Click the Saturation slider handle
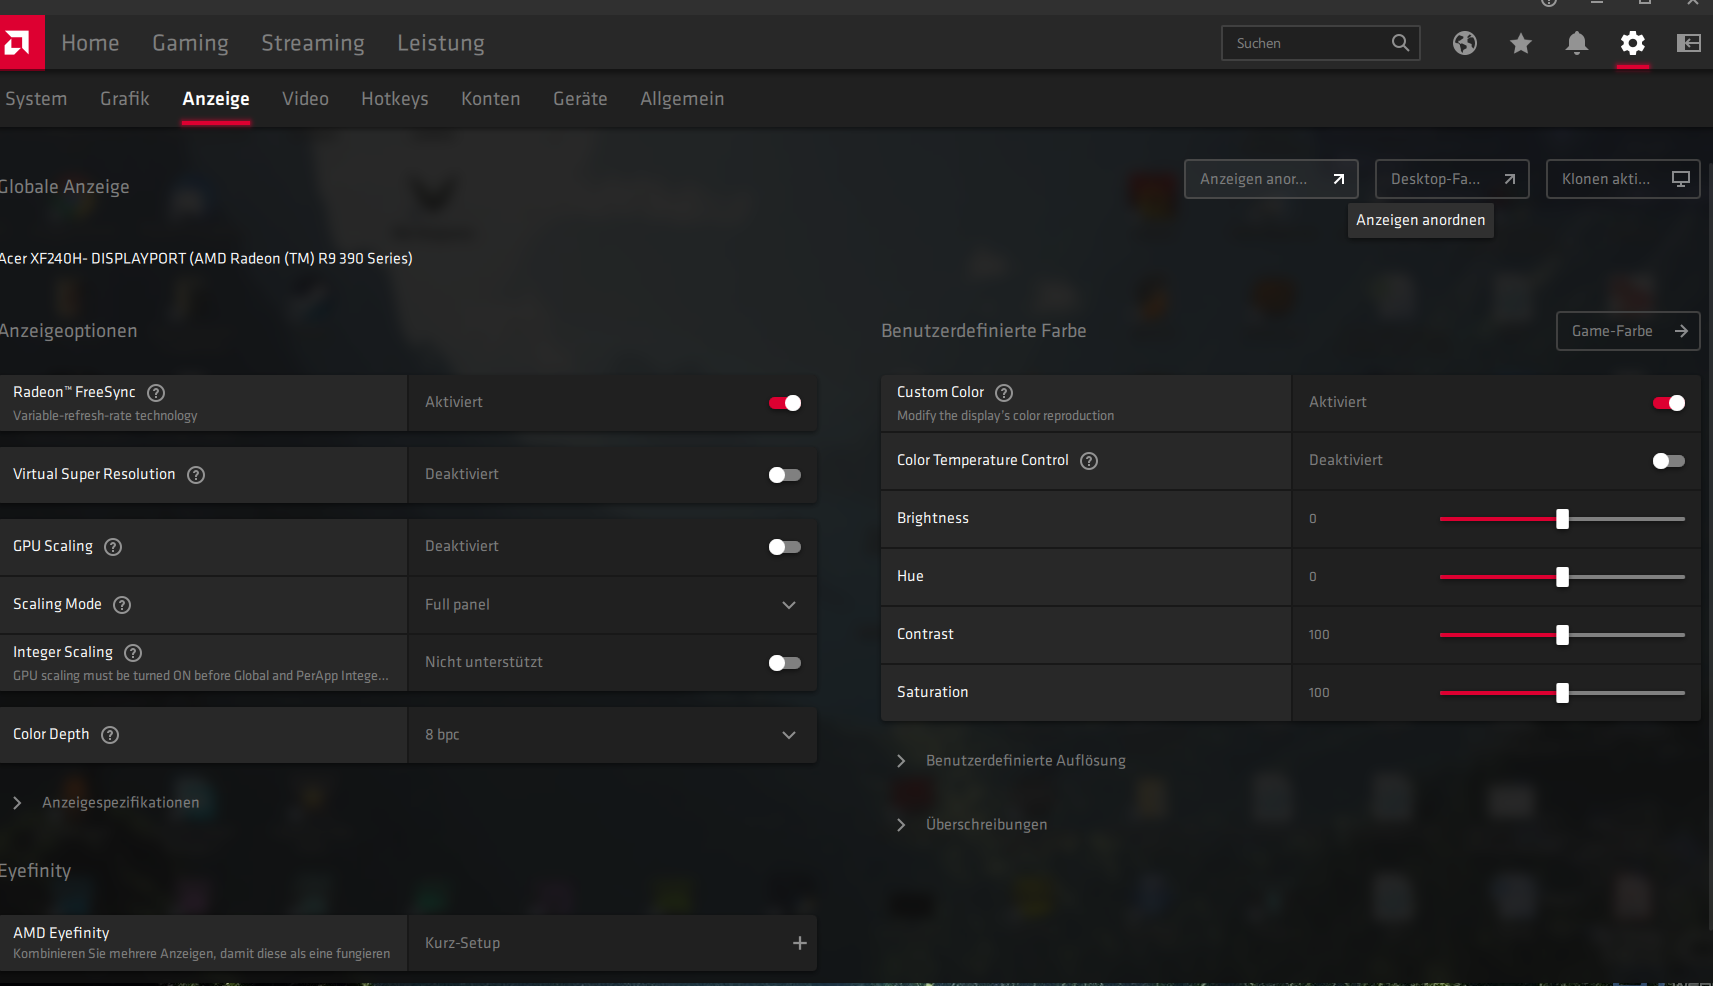This screenshot has height=986, width=1713. [x=1562, y=693]
